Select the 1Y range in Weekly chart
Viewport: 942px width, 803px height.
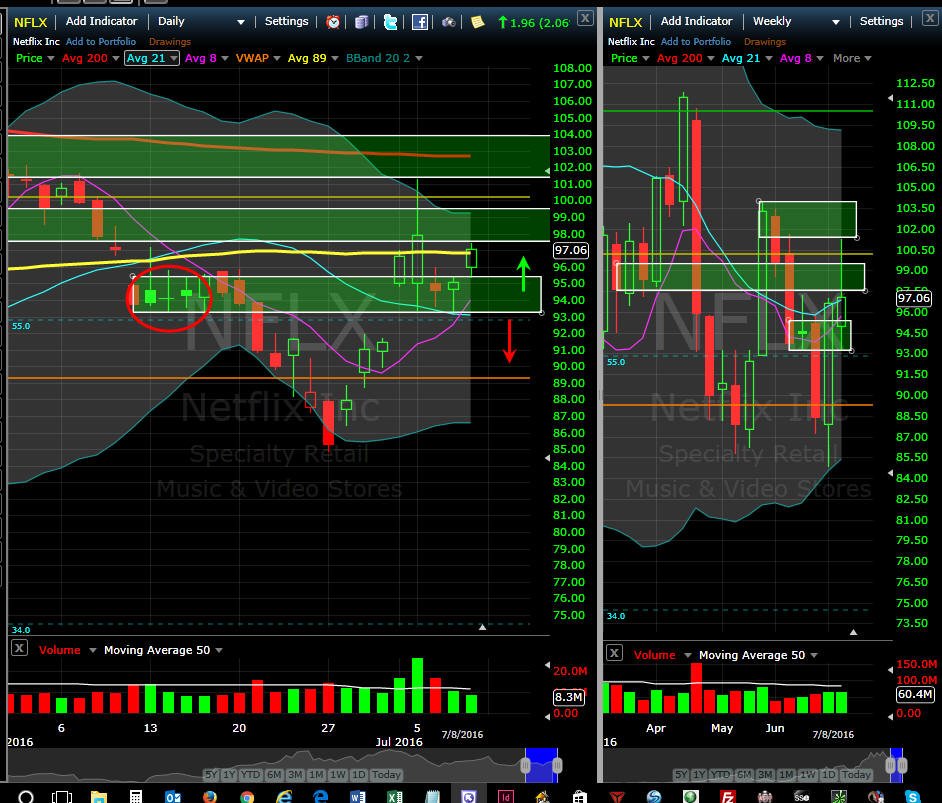[699, 775]
